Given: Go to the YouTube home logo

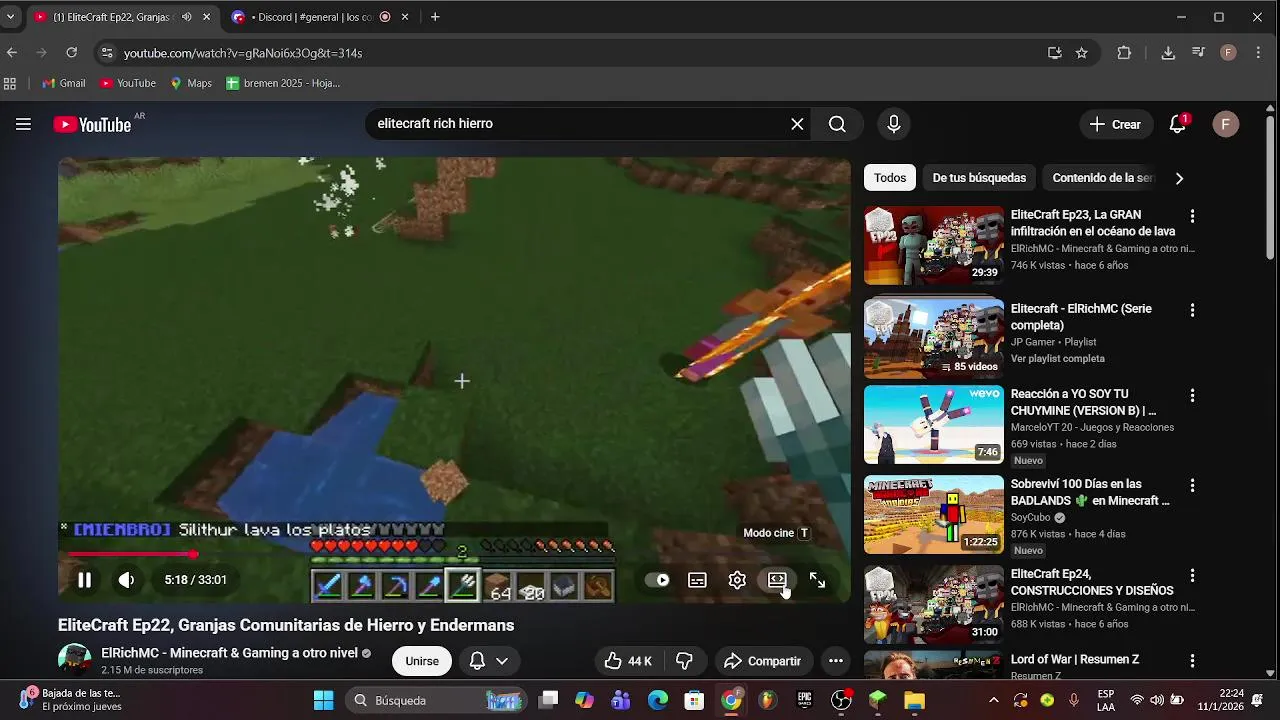Looking at the screenshot, I should [x=92, y=124].
